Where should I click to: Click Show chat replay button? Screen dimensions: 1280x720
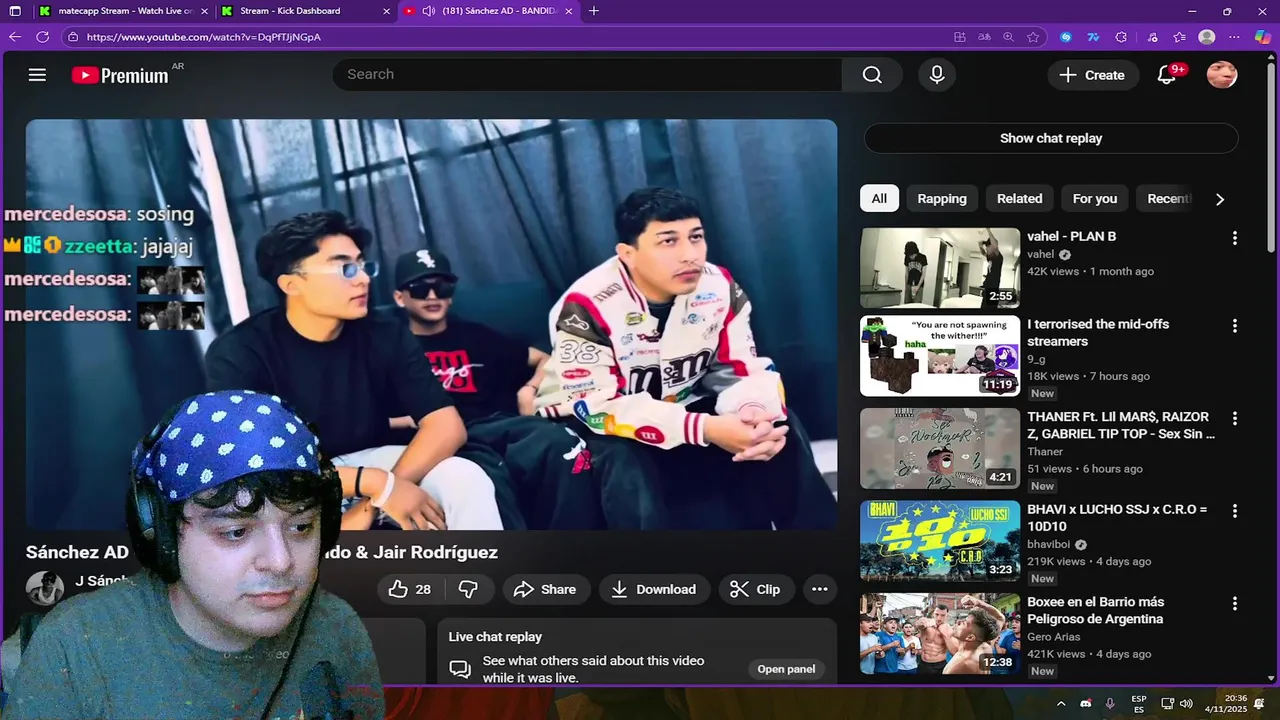click(x=1051, y=138)
